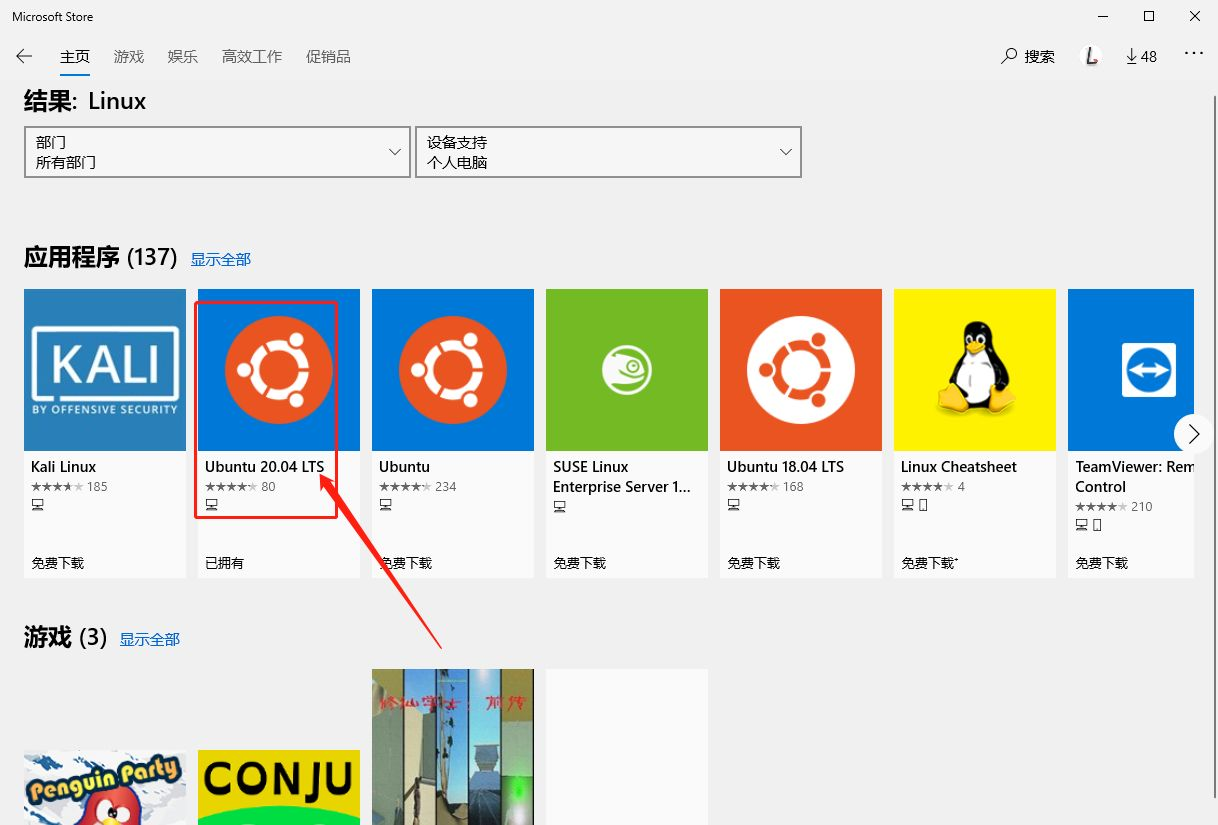1218x825 pixels.
Task: Open the CONJU game thumbnail
Action: click(279, 788)
